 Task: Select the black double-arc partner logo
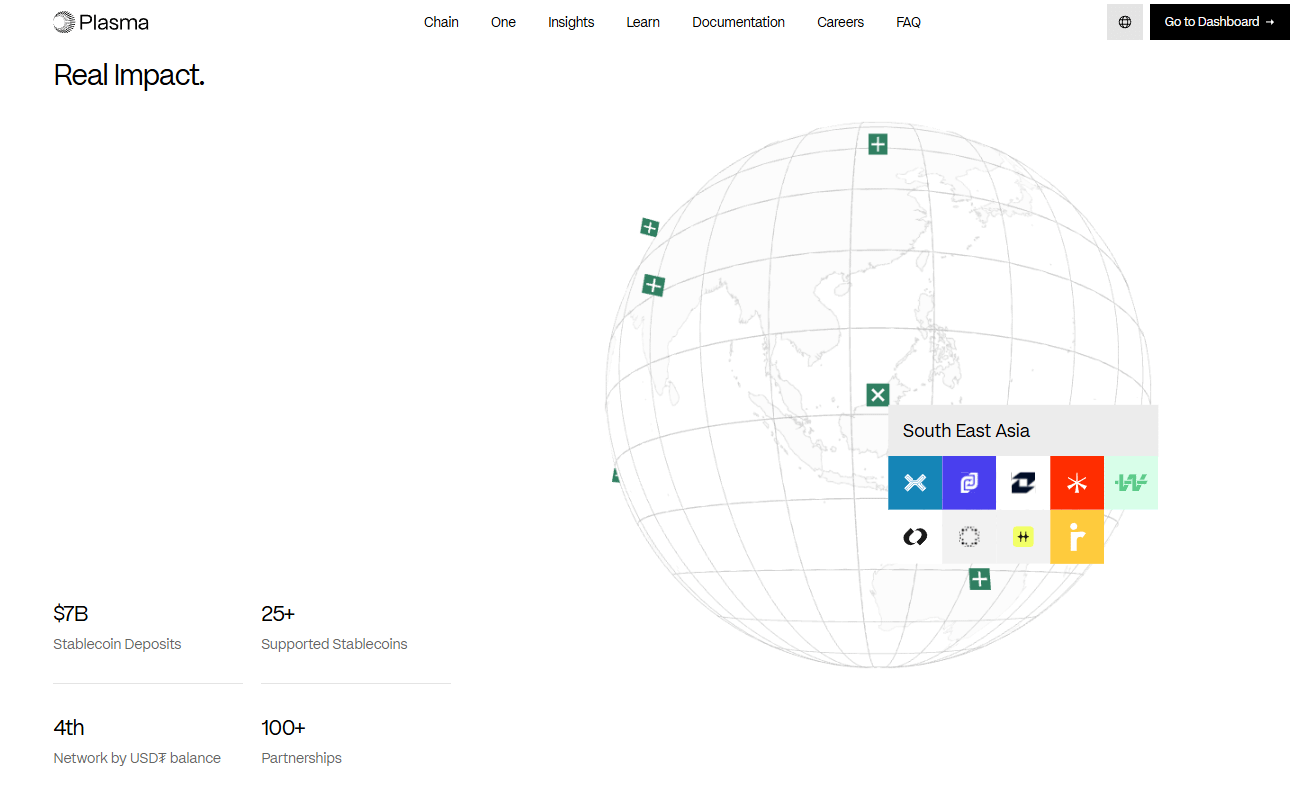pos(915,537)
